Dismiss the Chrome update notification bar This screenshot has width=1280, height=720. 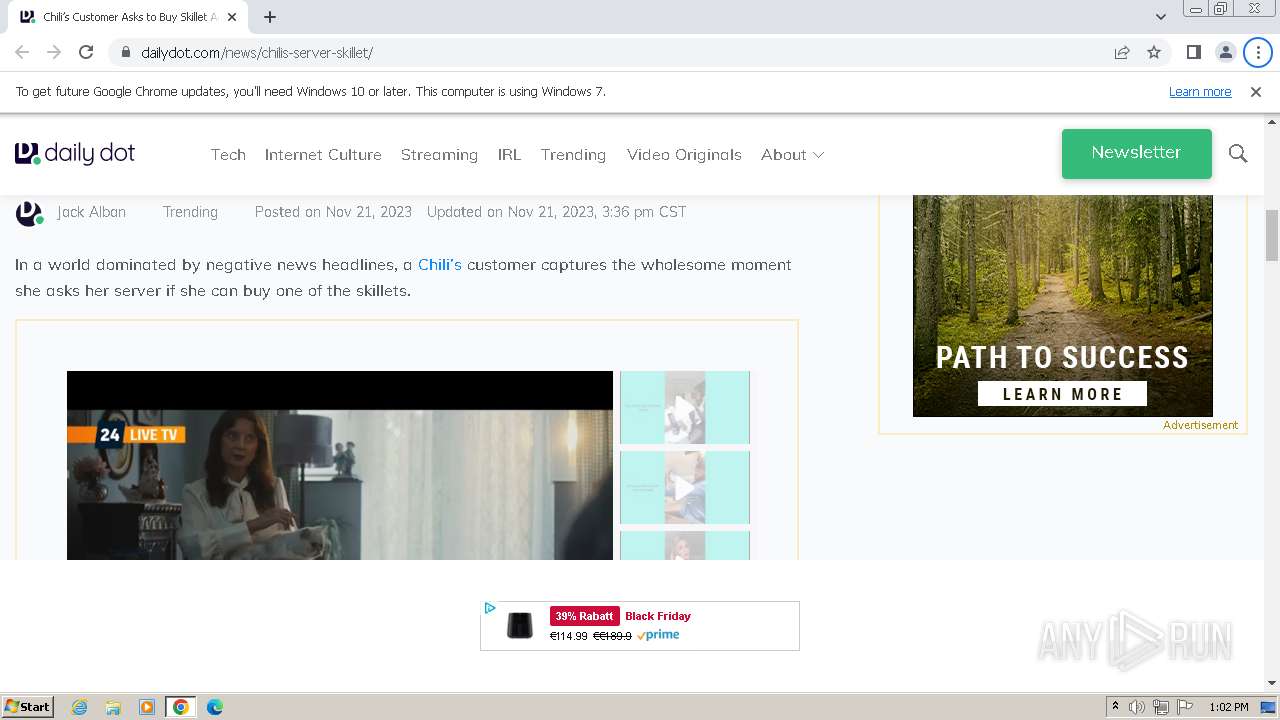tap(1256, 92)
